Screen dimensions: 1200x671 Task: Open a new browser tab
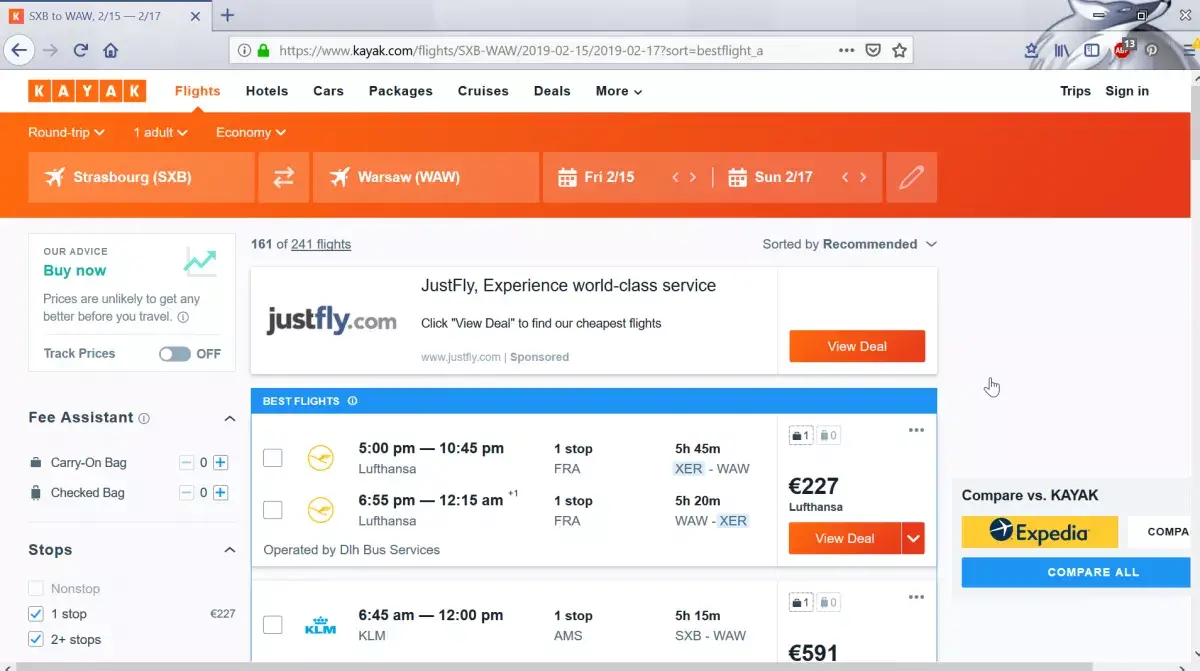point(228,15)
